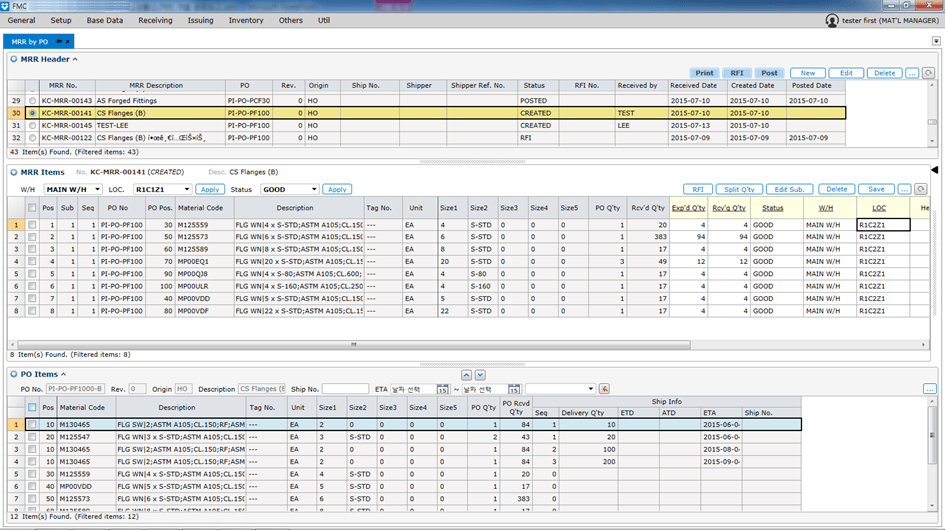Viewport: 945px width, 530px height.
Task: Open the Receiving menu
Action: 155,20
